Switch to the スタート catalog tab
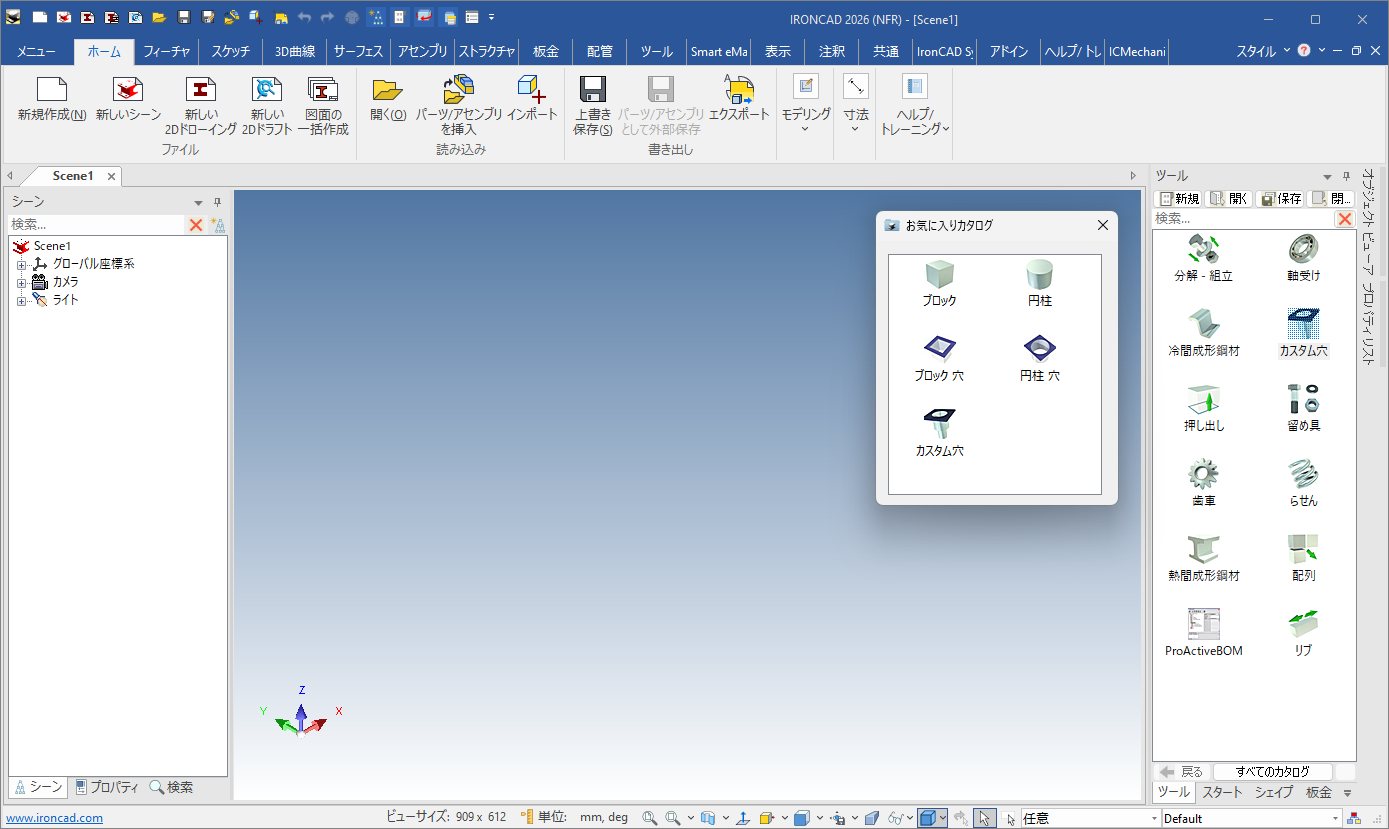Image resolution: width=1389 pixels, height=829 pixels. click(x=1222, y=792)
